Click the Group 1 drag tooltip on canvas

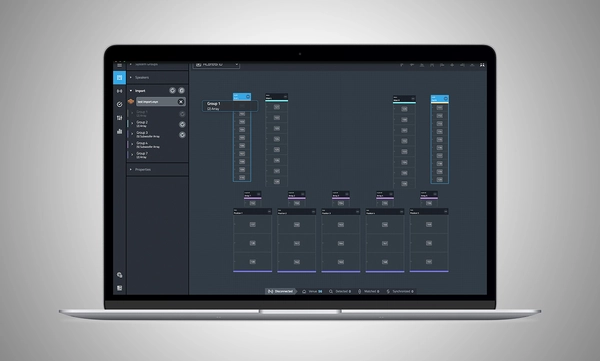(x=230, y=106)
